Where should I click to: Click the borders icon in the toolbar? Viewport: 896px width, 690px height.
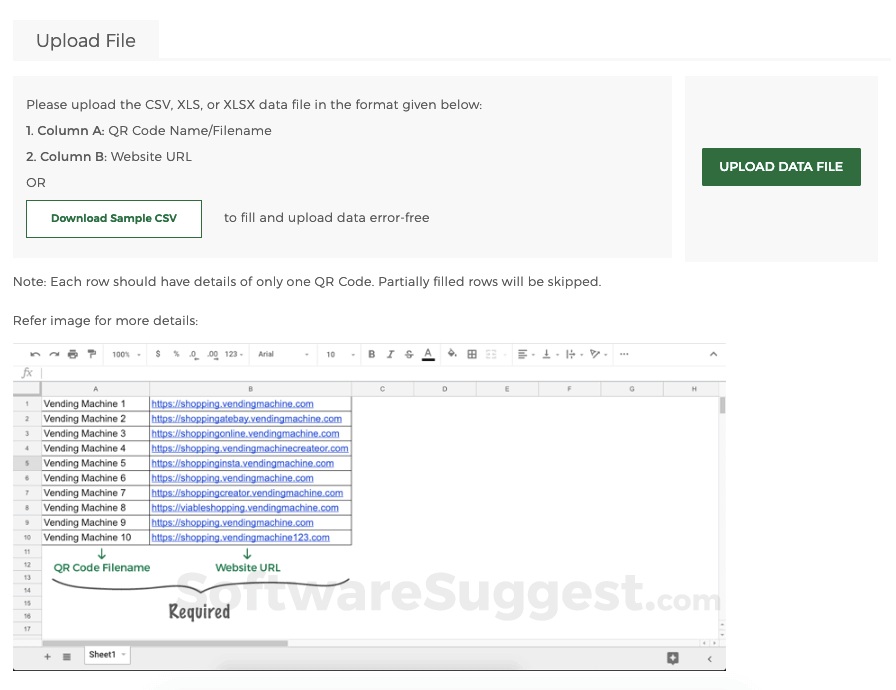coord(470,354)
